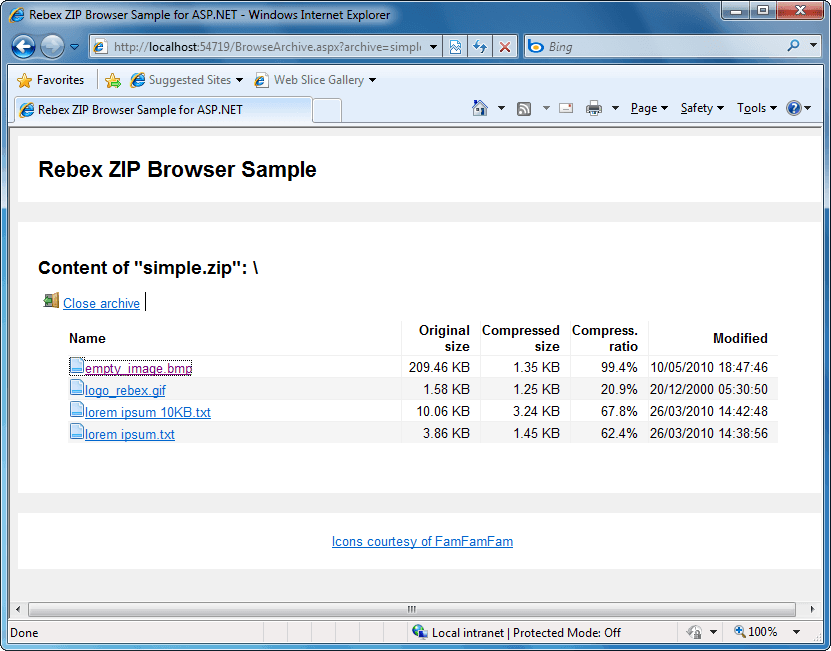Image resolution: width=831 pixels, height=651 pixels.
Task: Click the Local intranet security zone icon
Action: pyautogui.click(x=419, y=632)
